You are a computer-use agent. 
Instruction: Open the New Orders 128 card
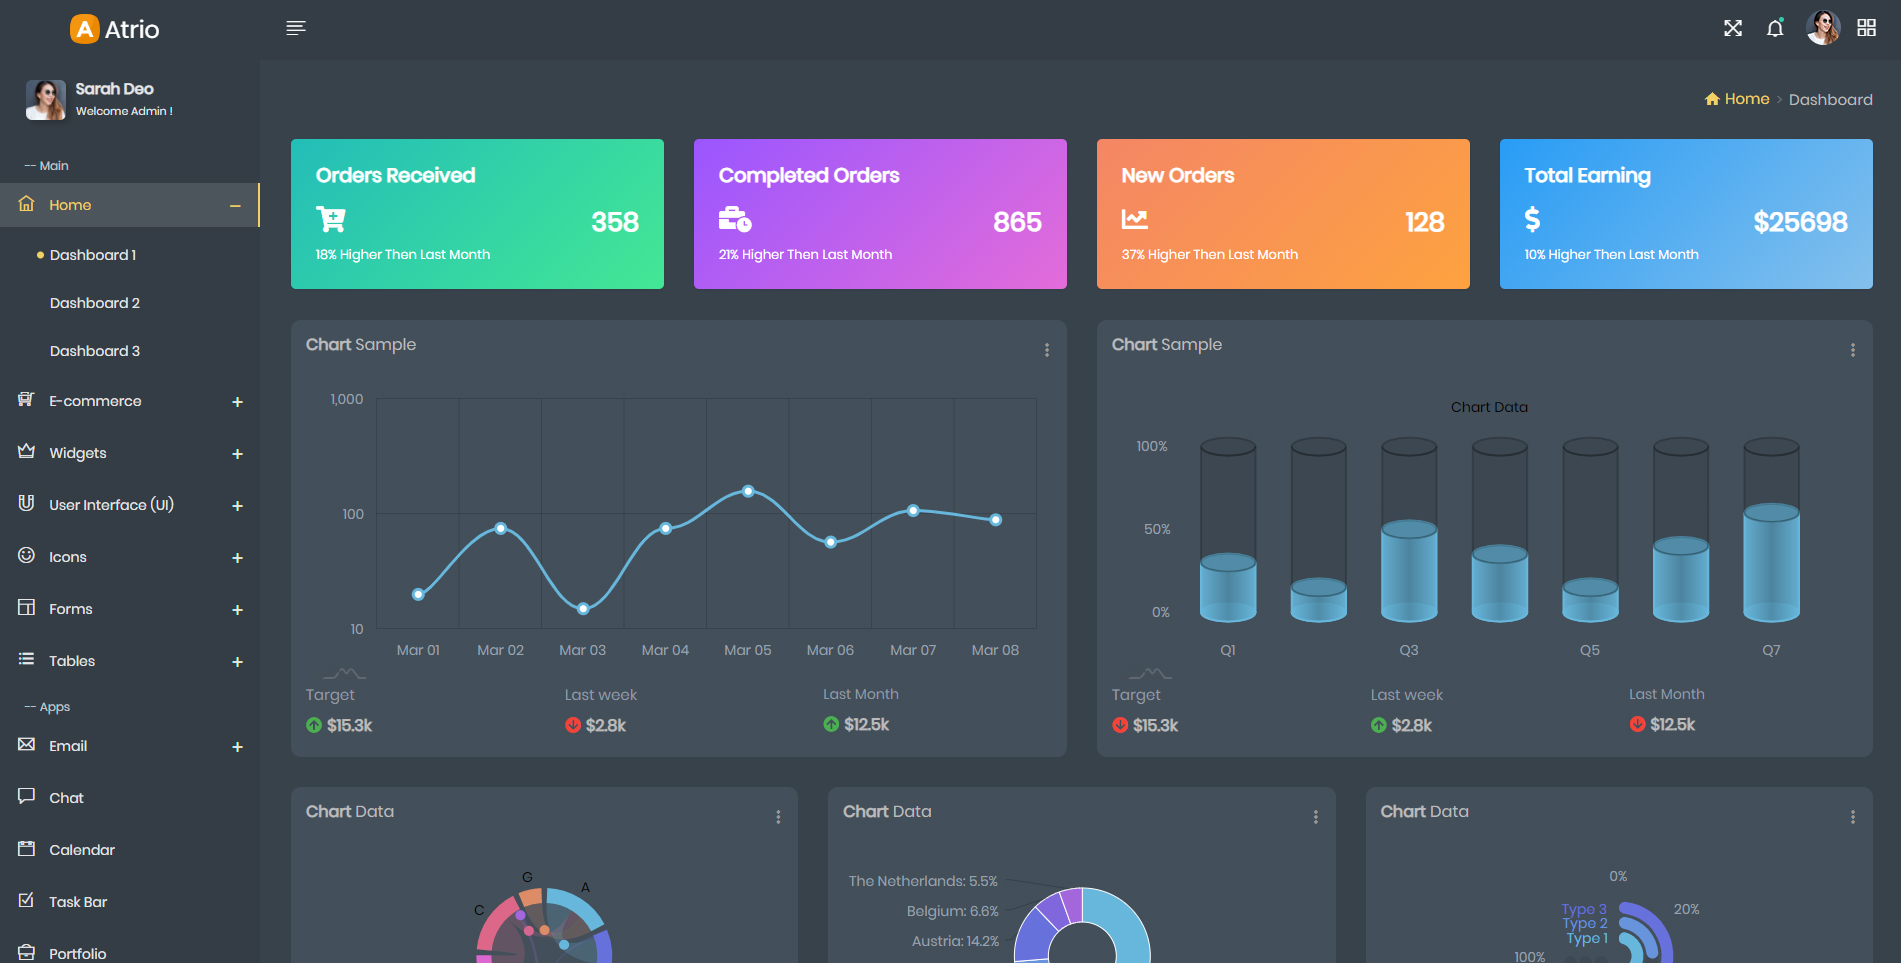point(1283,214)
